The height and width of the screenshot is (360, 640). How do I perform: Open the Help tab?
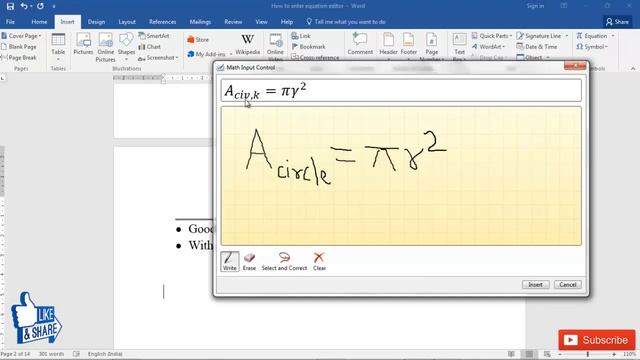click(287, 22)
